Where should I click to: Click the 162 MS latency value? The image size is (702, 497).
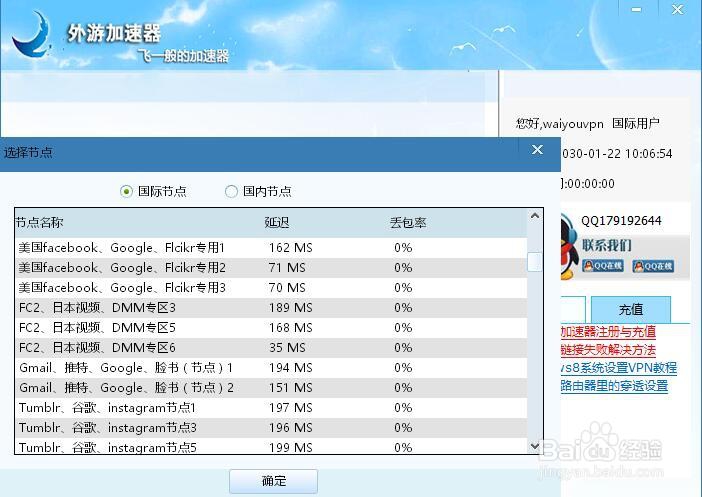[x=291, y=248]
